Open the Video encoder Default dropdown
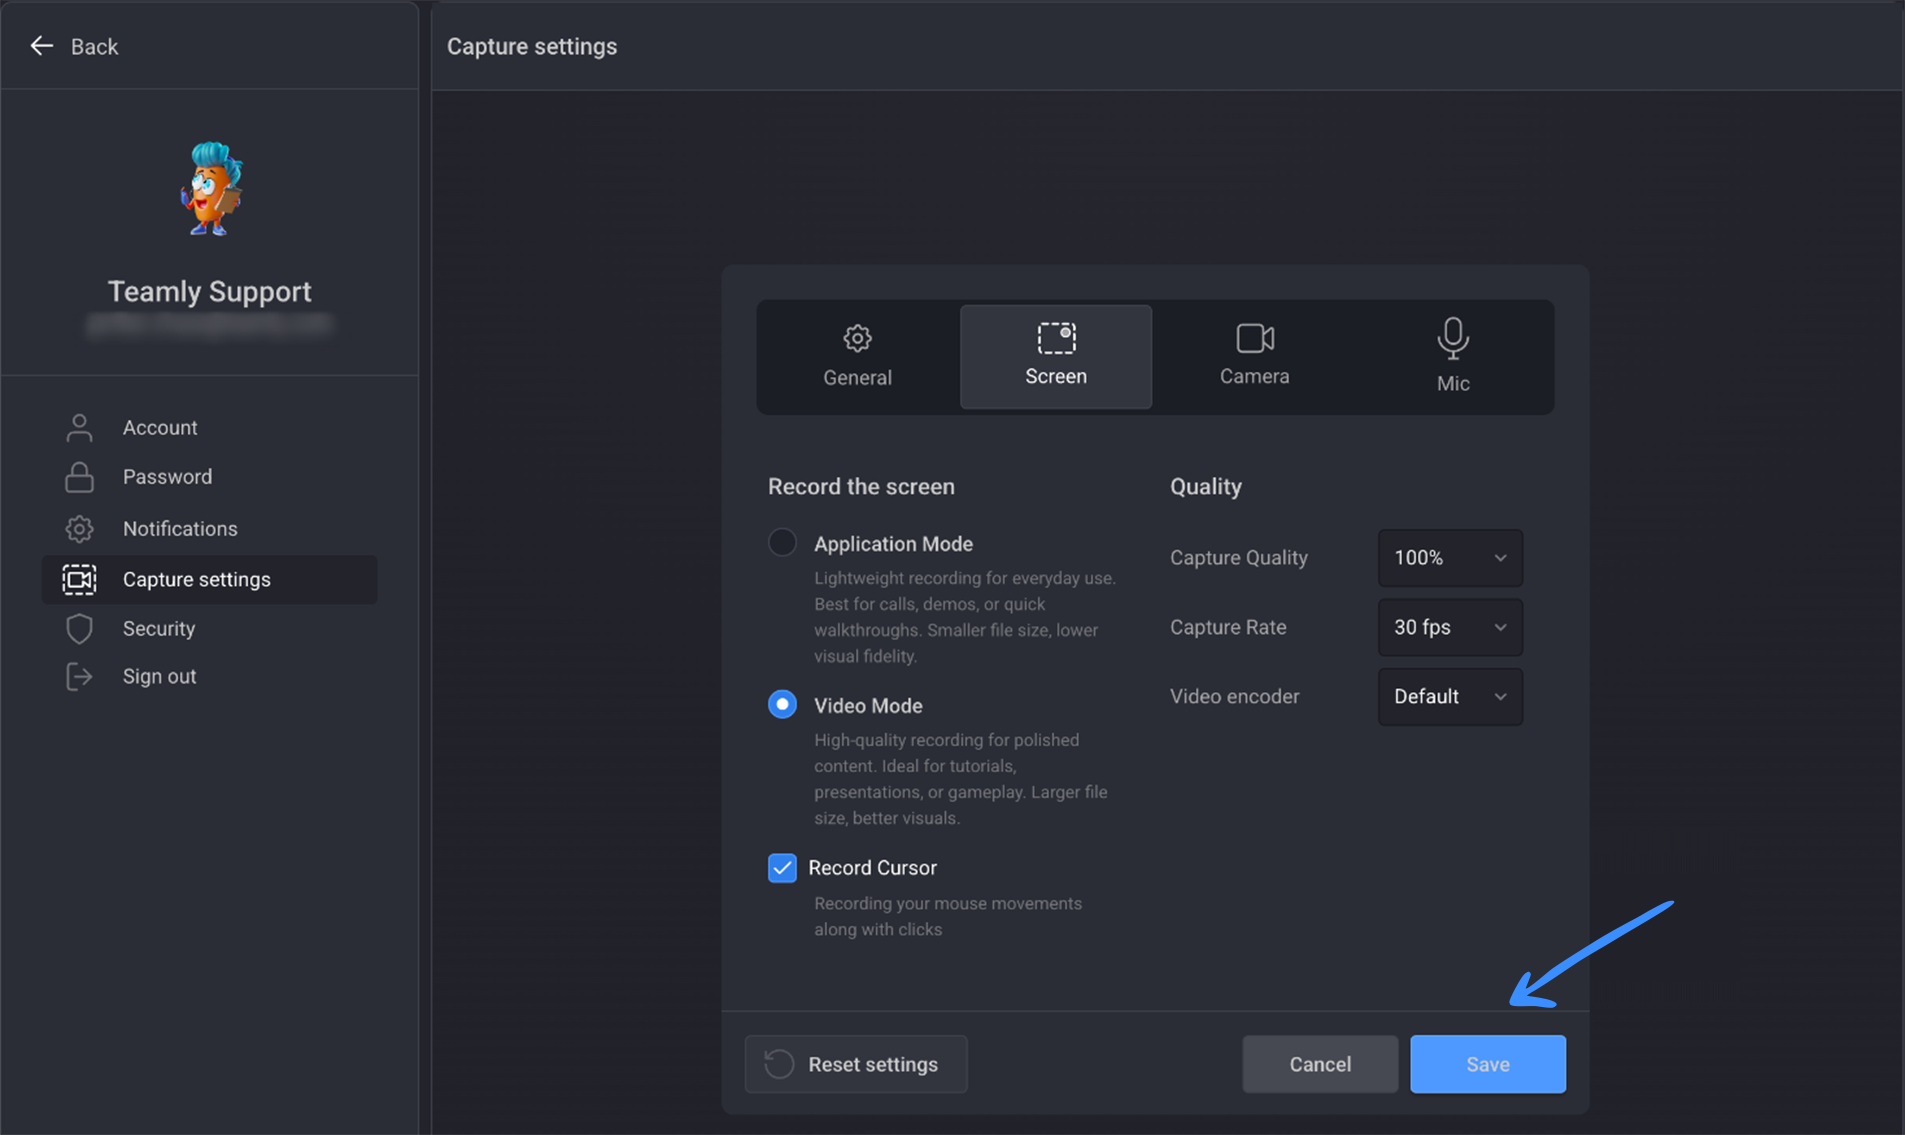Viewport: 1905px width, 1135px height. (1450, 696)
